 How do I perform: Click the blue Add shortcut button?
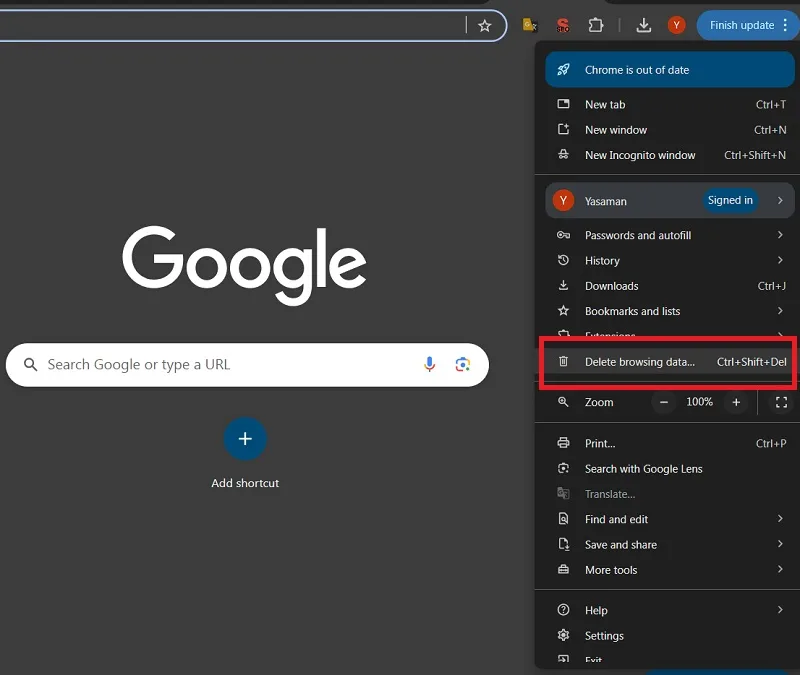click(245, 439)
